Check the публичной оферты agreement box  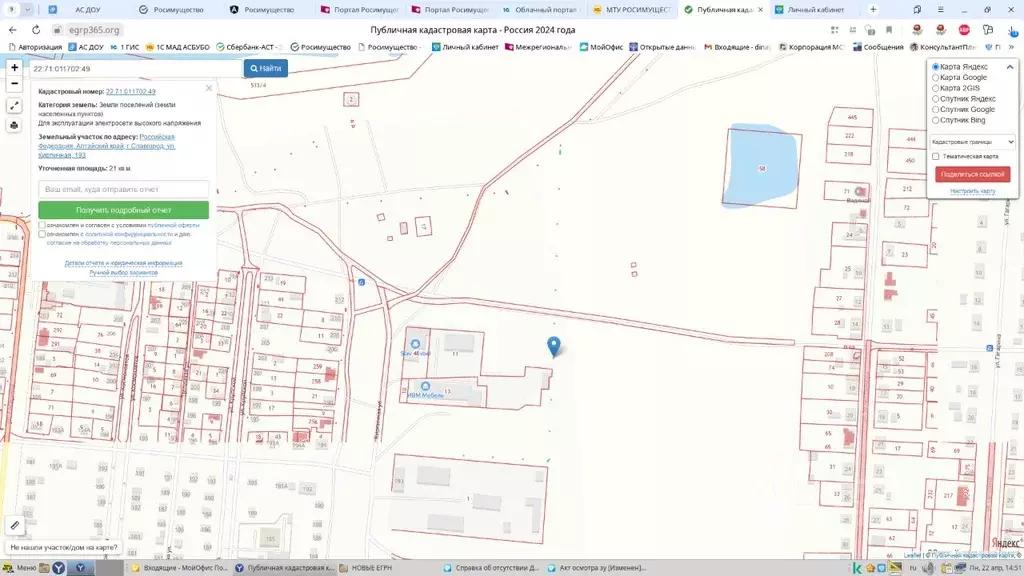coord(42,226)
